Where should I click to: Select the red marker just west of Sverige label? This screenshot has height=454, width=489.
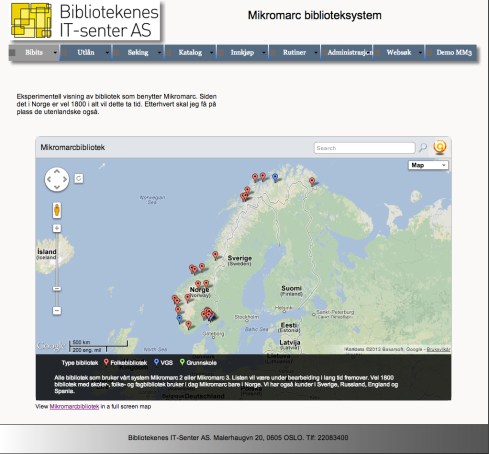pos(215,256)
